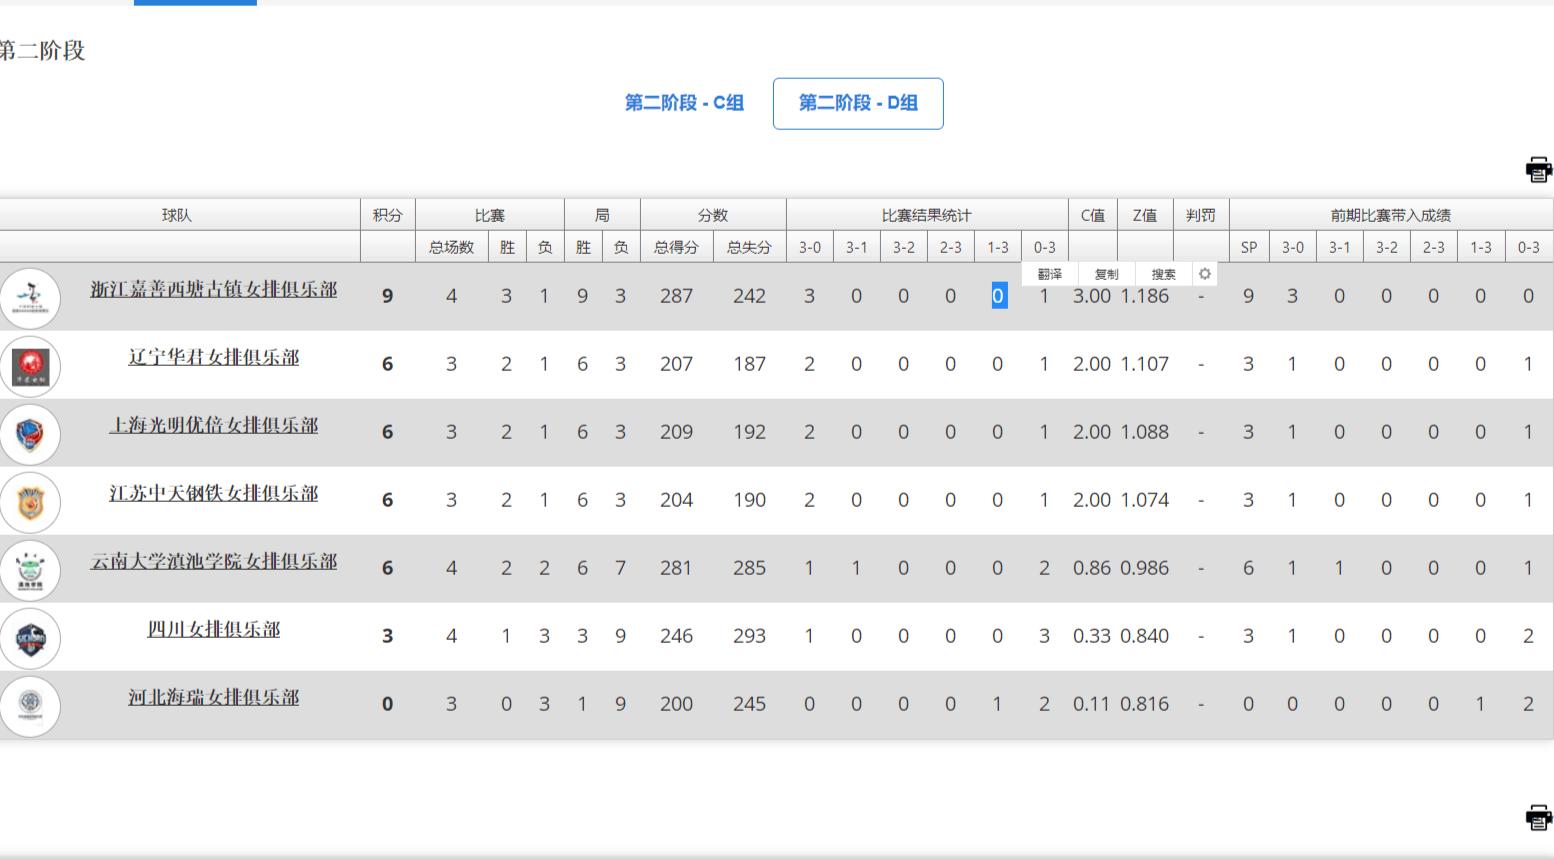Open the 浙江嘉善西塘古镇女排俱乐部 team link
The width and height of the screenshot is (1554, 859).
click(x=214, y=290)
